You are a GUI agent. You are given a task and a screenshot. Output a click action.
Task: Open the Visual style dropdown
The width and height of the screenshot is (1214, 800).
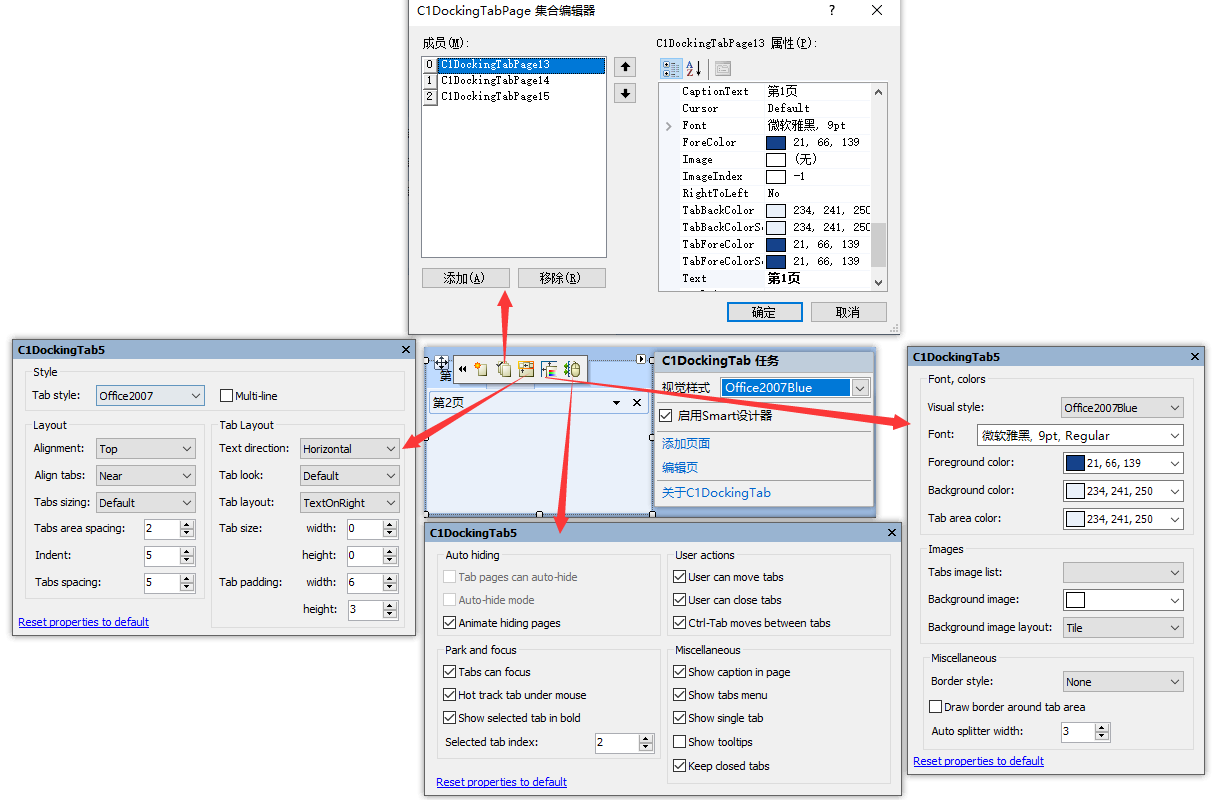1123,408
